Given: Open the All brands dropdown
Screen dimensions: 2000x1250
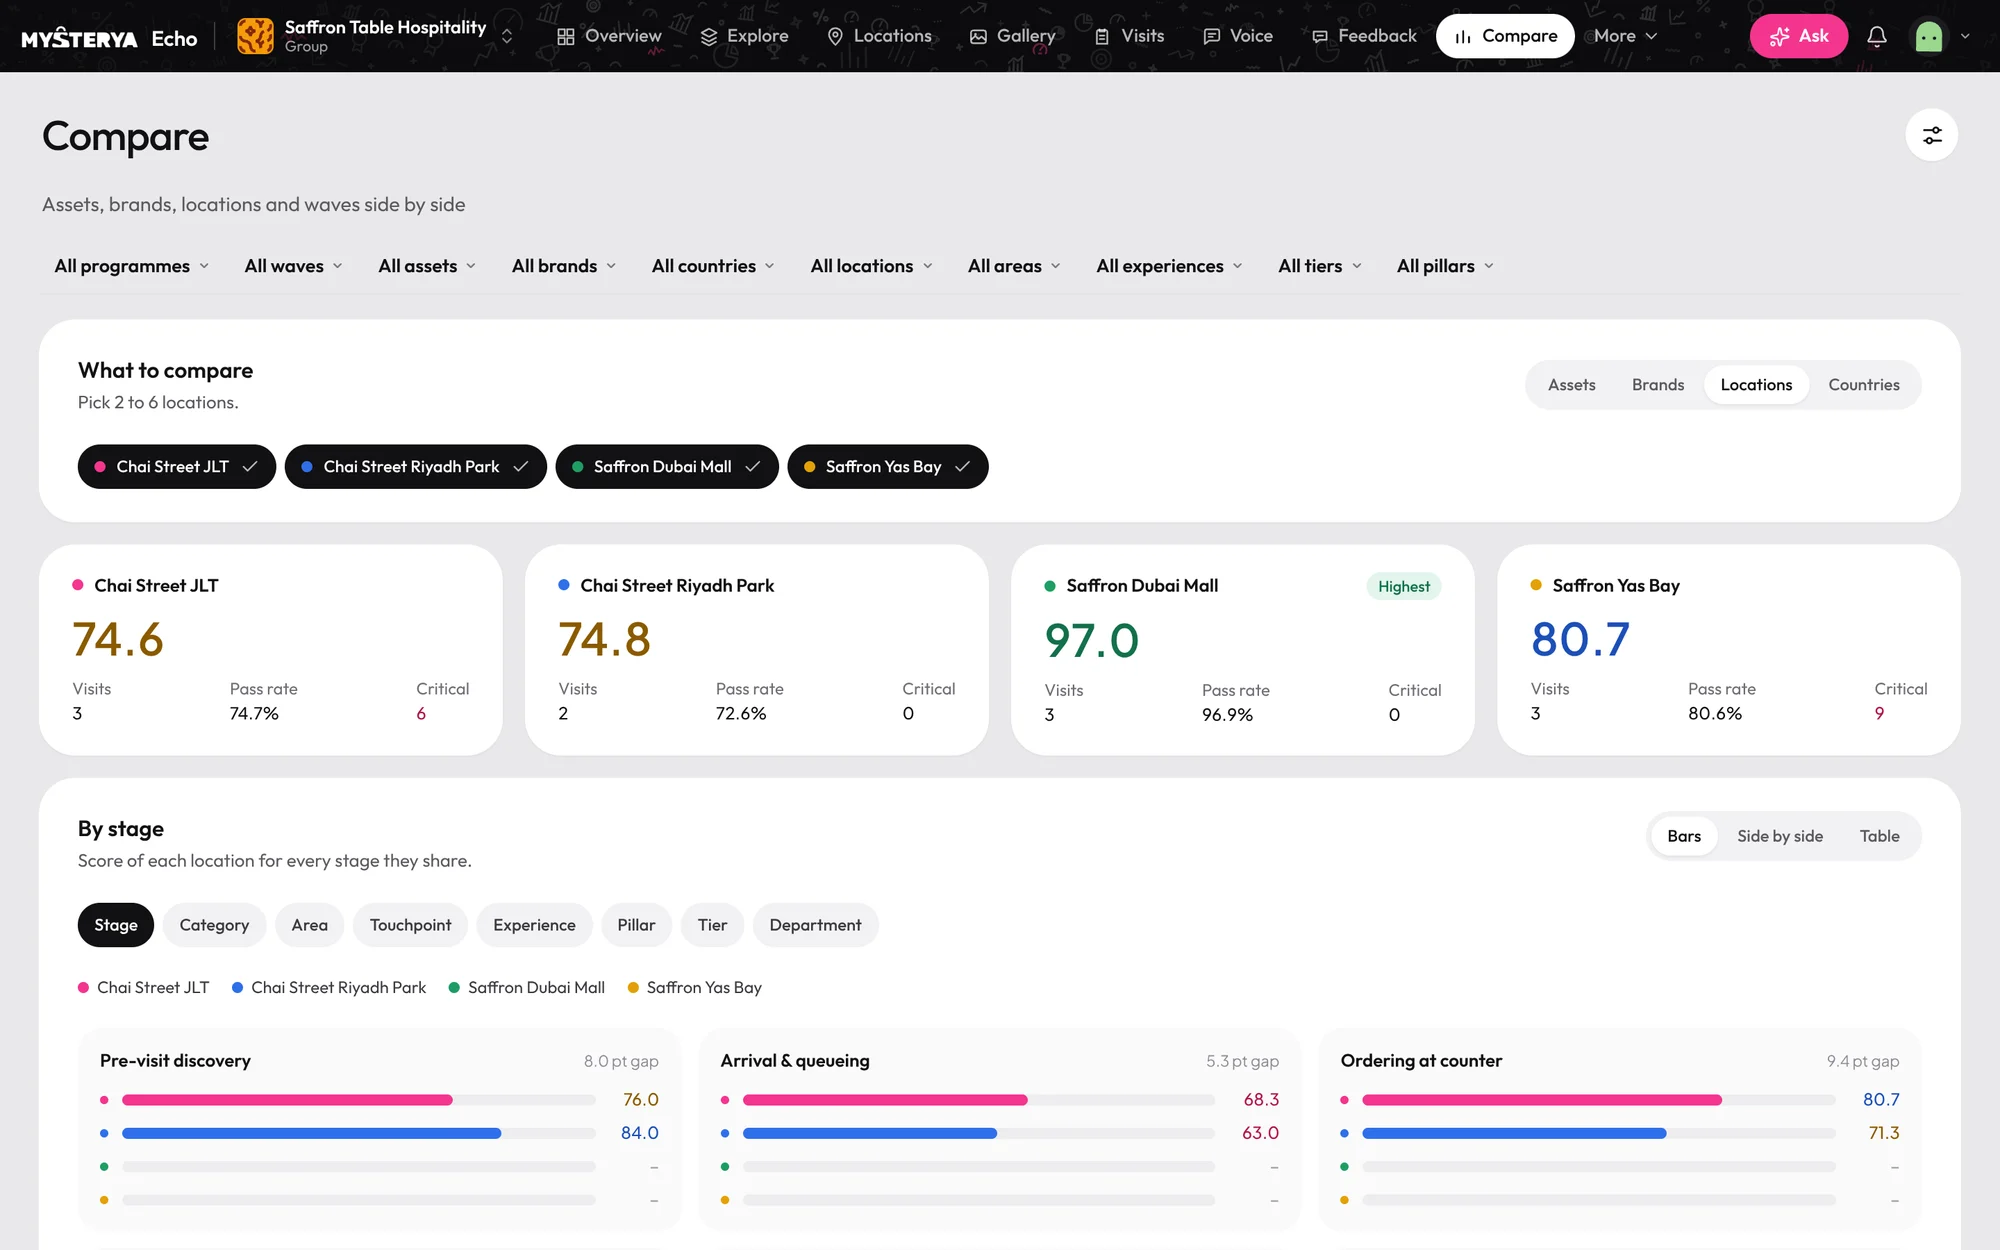Looking at the screenshot, I should (564, 266).
